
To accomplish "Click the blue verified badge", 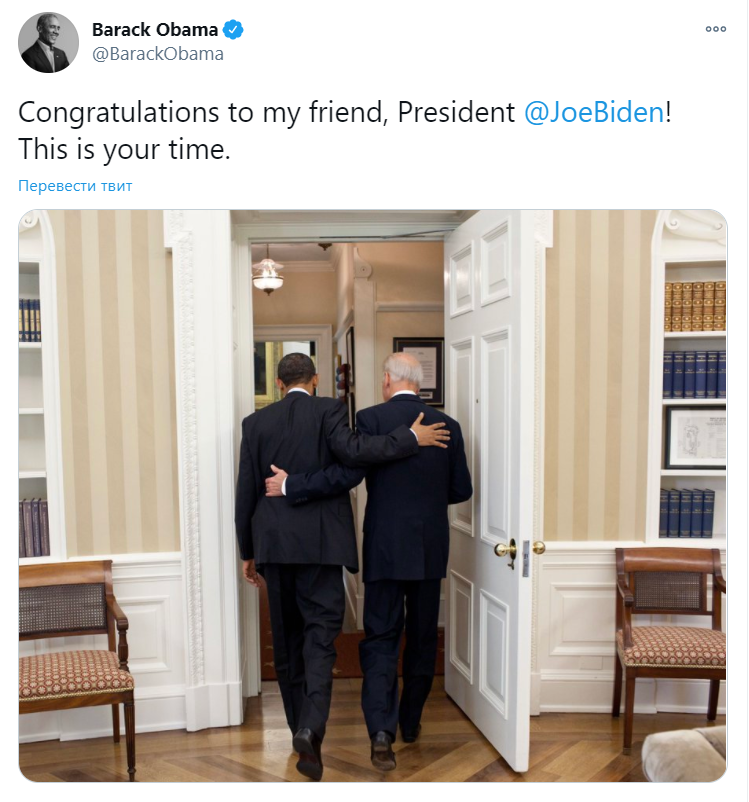I will click(x=233, y=30).
